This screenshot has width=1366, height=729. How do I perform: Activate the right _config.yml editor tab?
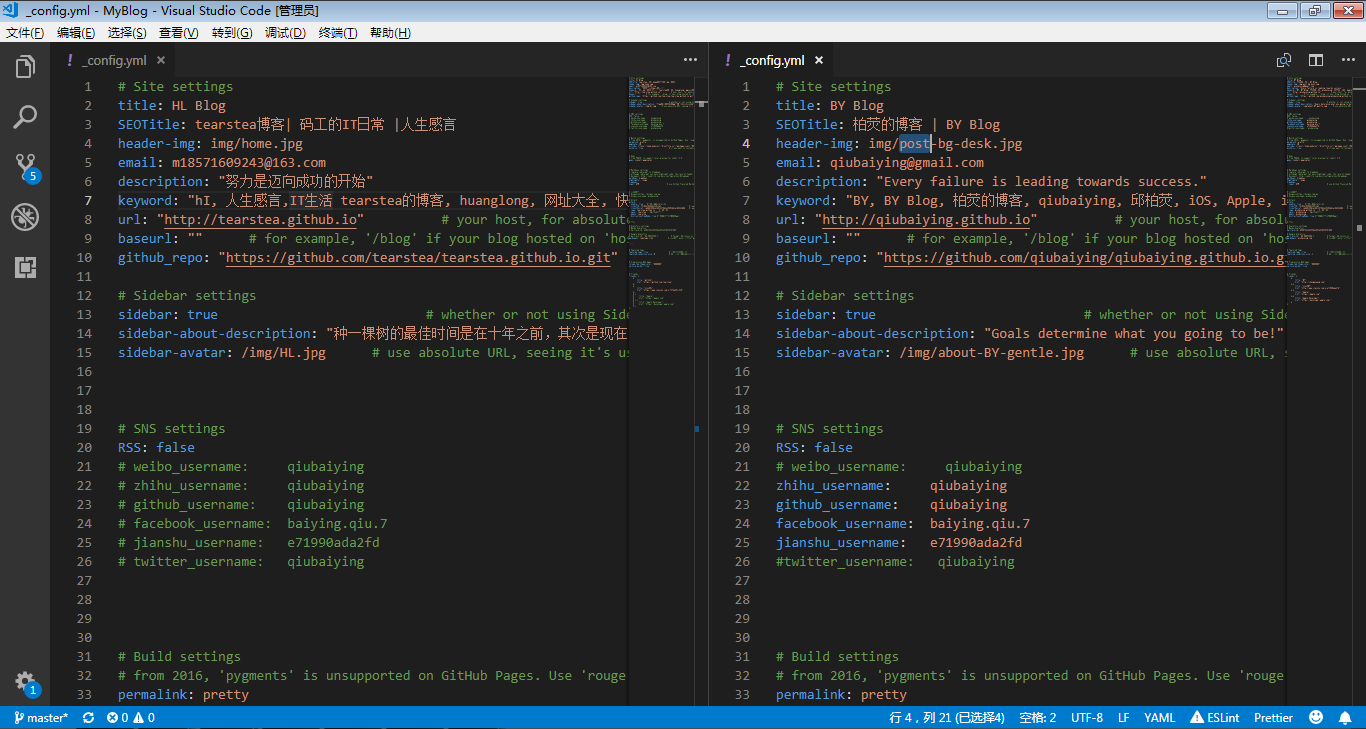click(772, 60)
